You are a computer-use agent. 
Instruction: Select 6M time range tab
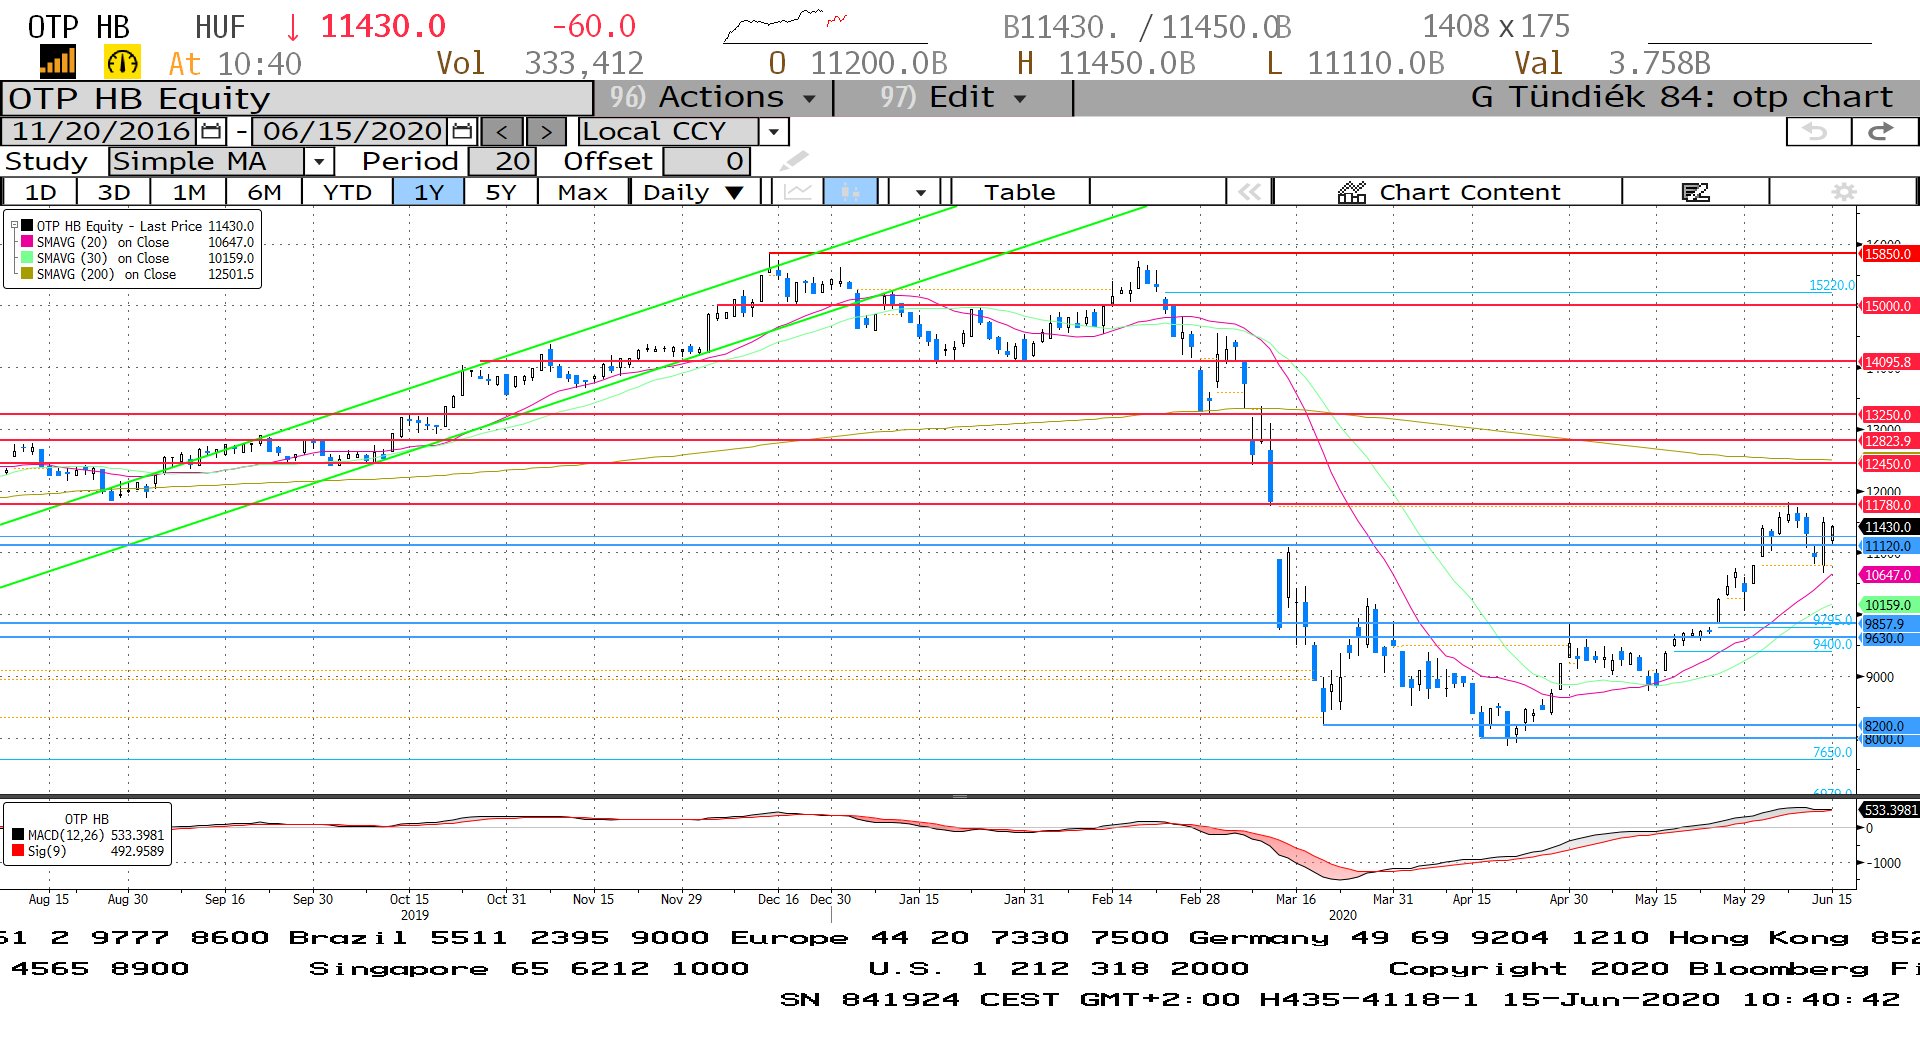[x=264, y=192]
